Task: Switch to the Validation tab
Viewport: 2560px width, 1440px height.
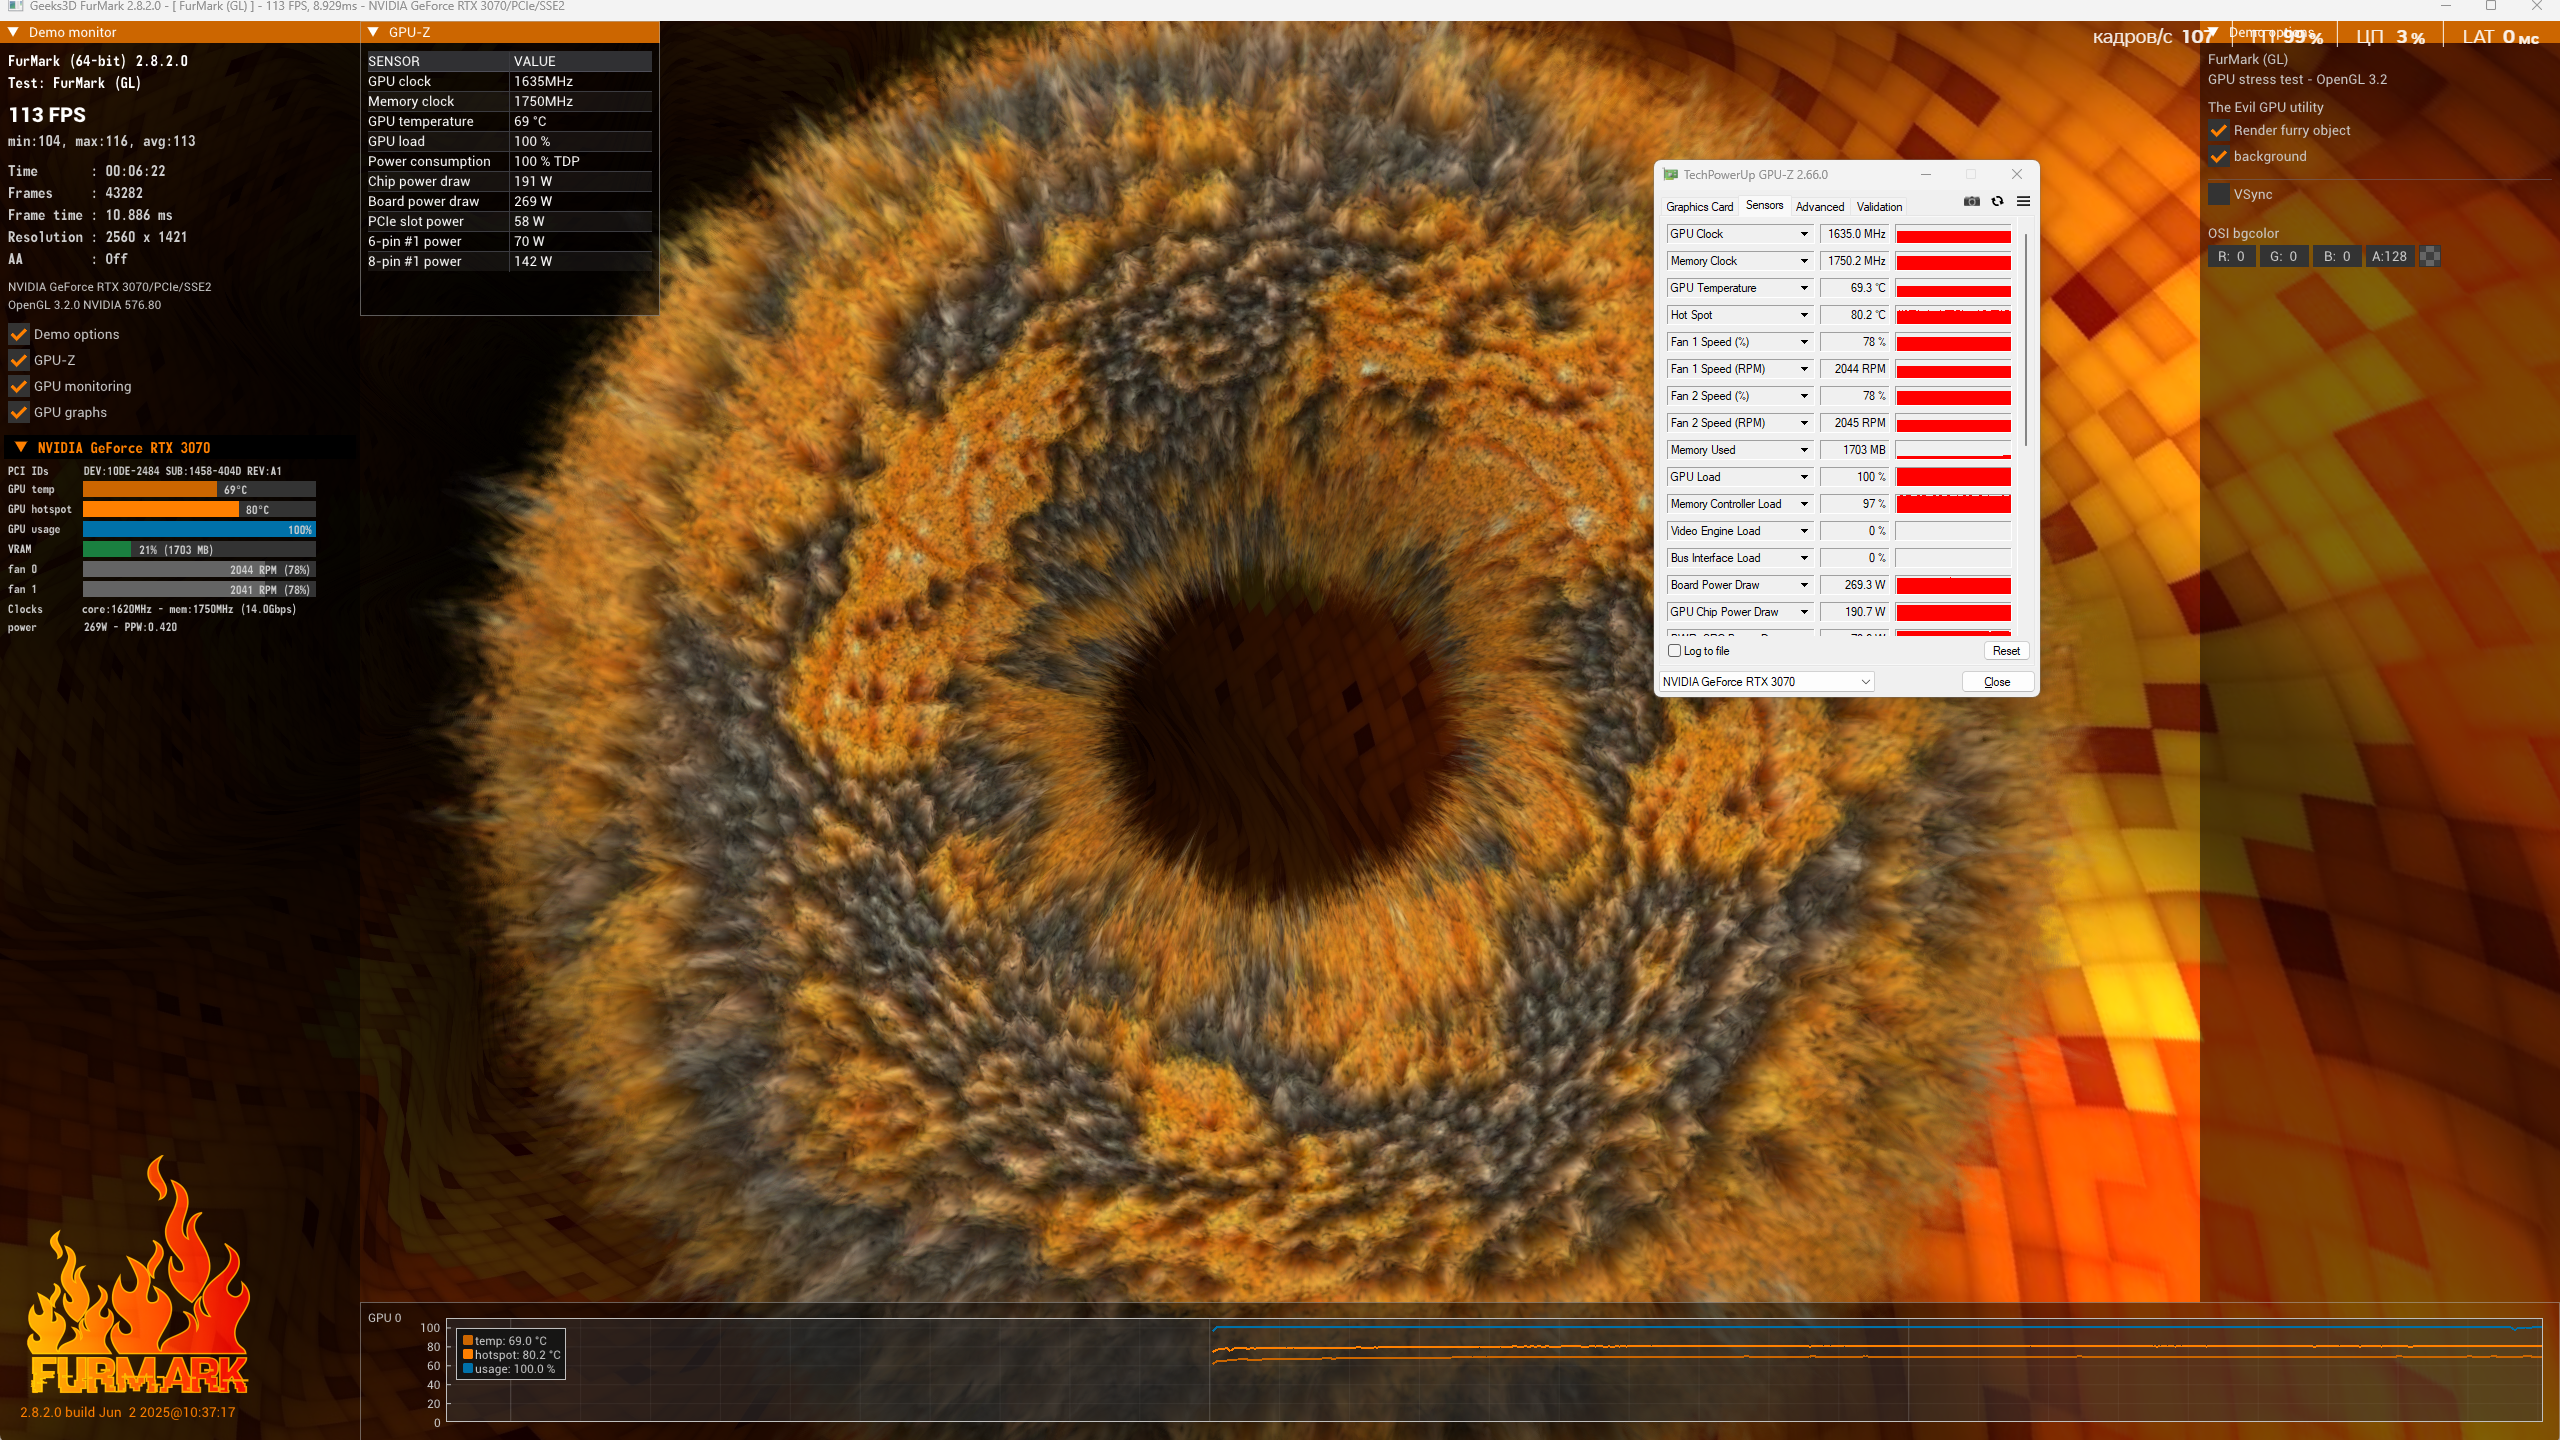Action: pos(1879,207)
